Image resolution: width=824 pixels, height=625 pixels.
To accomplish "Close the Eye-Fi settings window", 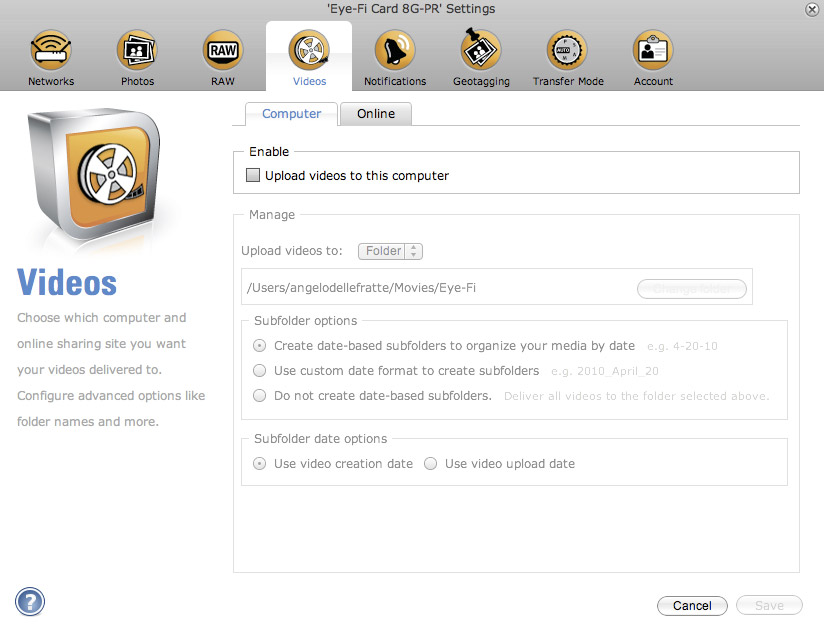I will pyautogui.click(x=811, y=9).
